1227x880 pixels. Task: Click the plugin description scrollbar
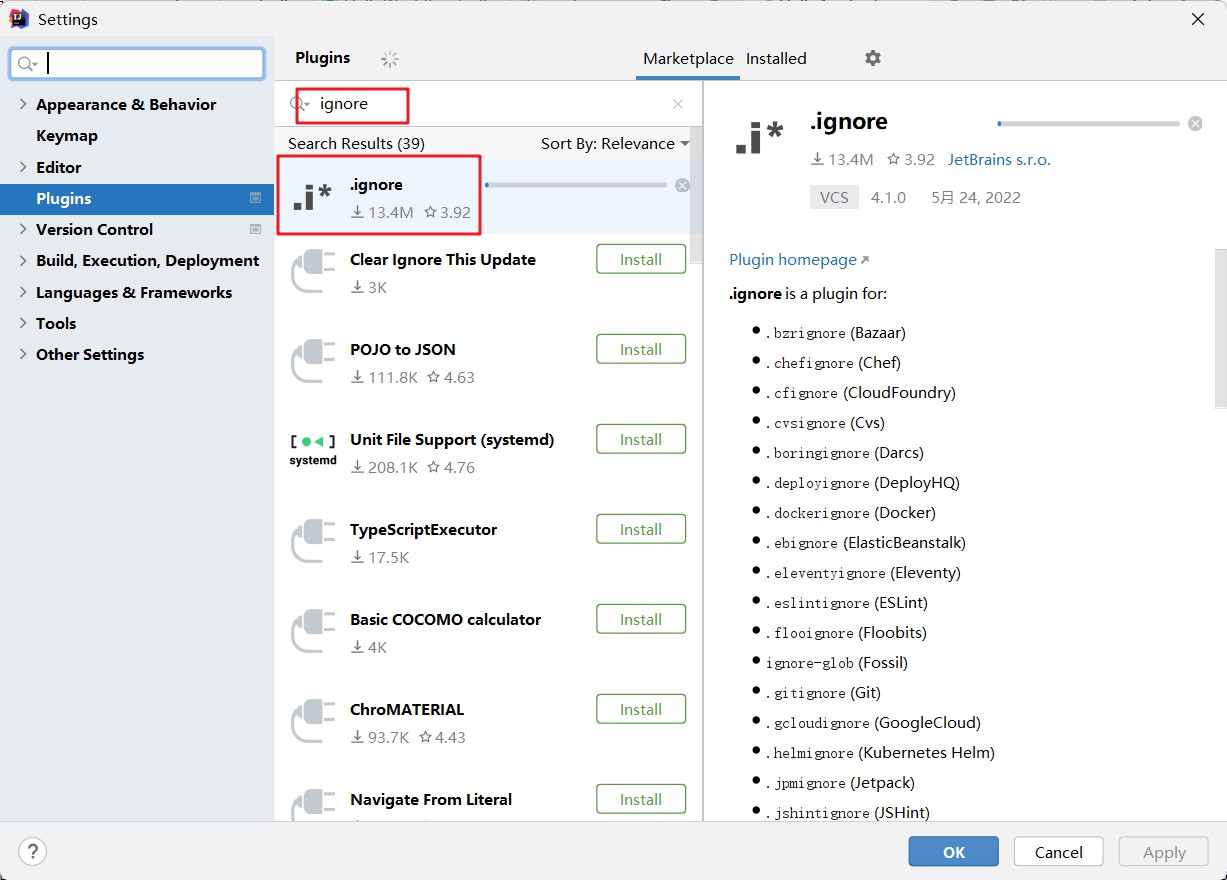click(1220, 328)
